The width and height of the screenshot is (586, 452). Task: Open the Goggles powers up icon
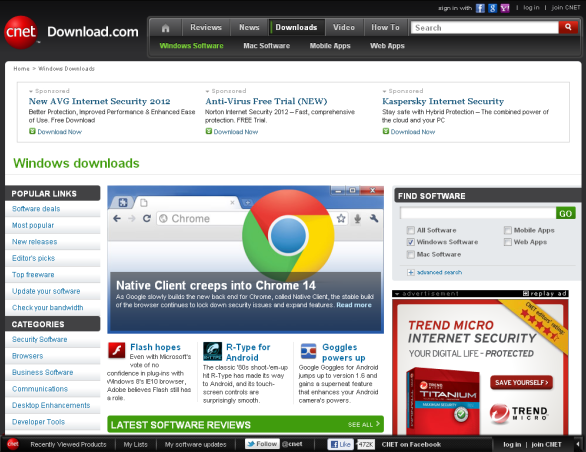pyautogui.click(x=308, y=351)
